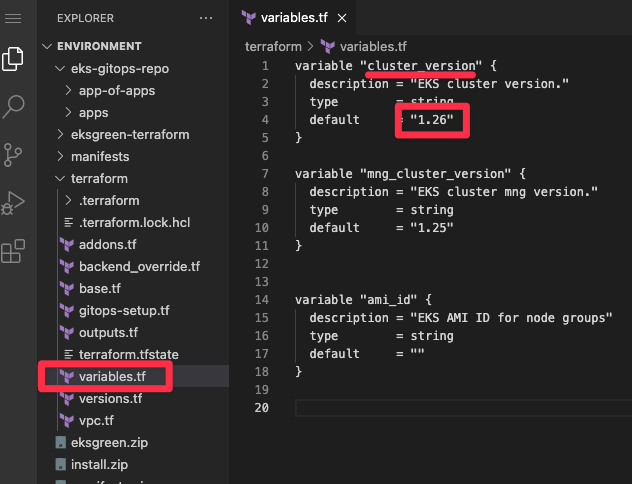Switch to the variables.tf tab
Image resolution: width=632 pixels, height=484 pixels.
pos(294,18)
